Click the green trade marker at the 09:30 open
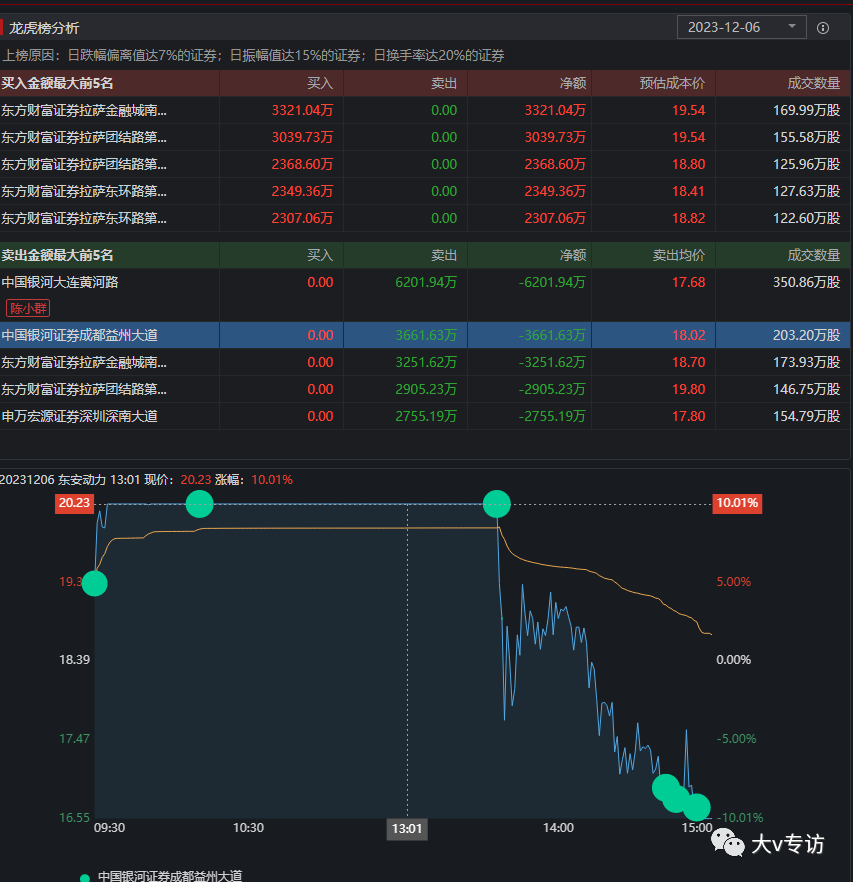The height and width of the screenshot is (882, 853). click(x=95, y=583)
